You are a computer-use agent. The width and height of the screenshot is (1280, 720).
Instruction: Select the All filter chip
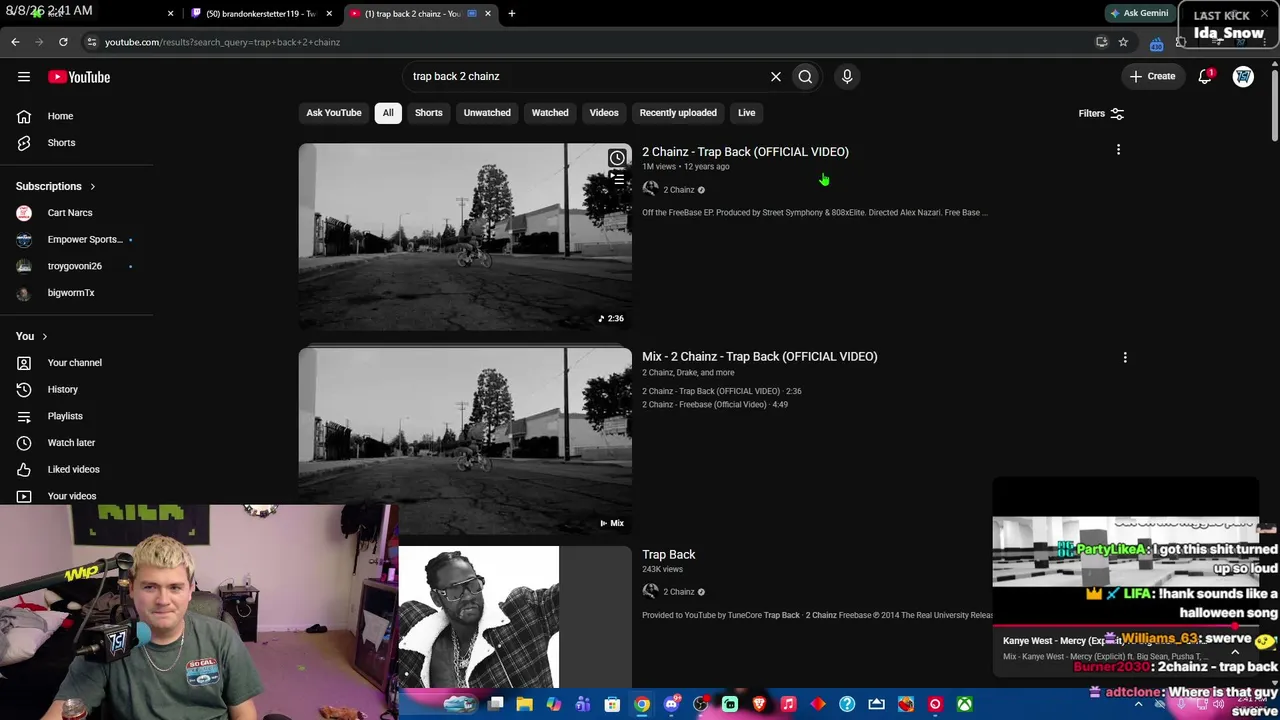[388, 113]
